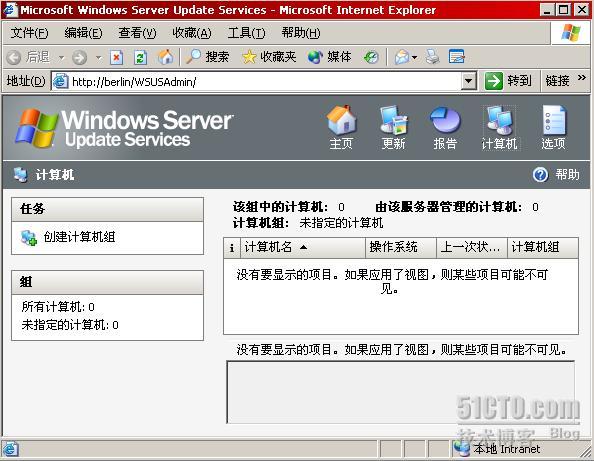
Task: Click the Edit page toolbar icon
Action: 456,57
